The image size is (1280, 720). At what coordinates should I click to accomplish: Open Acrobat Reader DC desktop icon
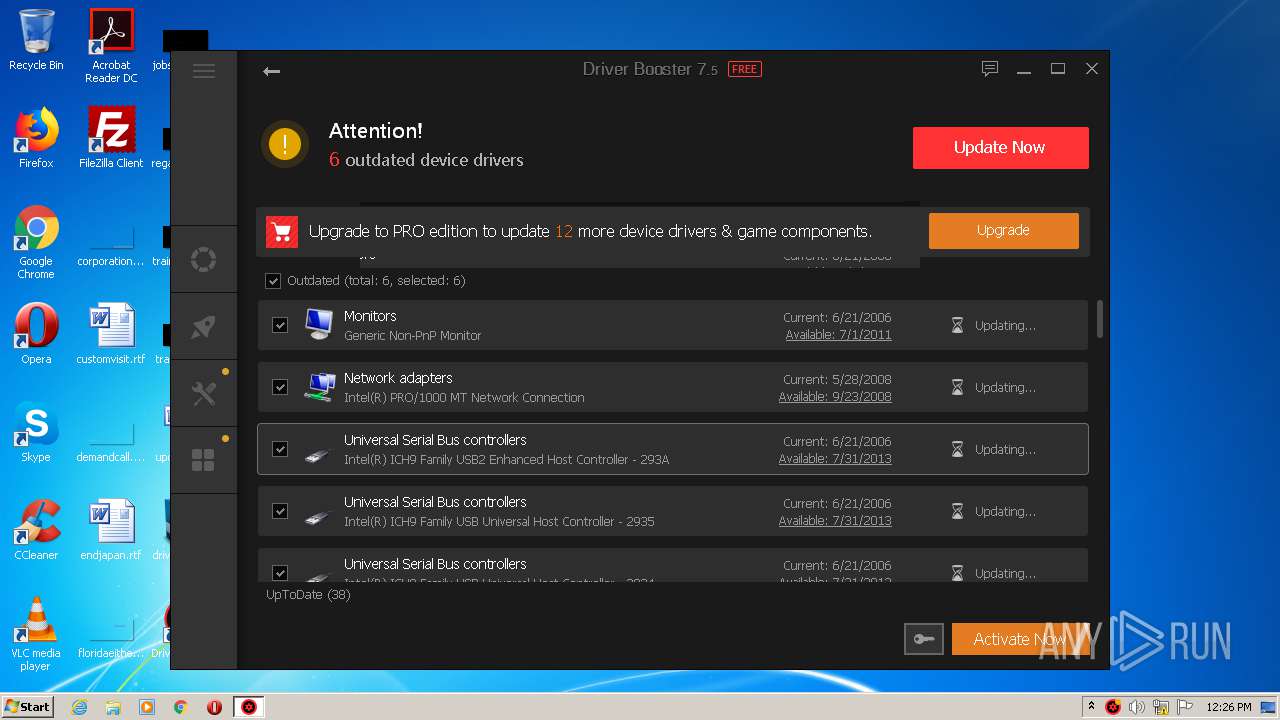click(x=111, y=46)
